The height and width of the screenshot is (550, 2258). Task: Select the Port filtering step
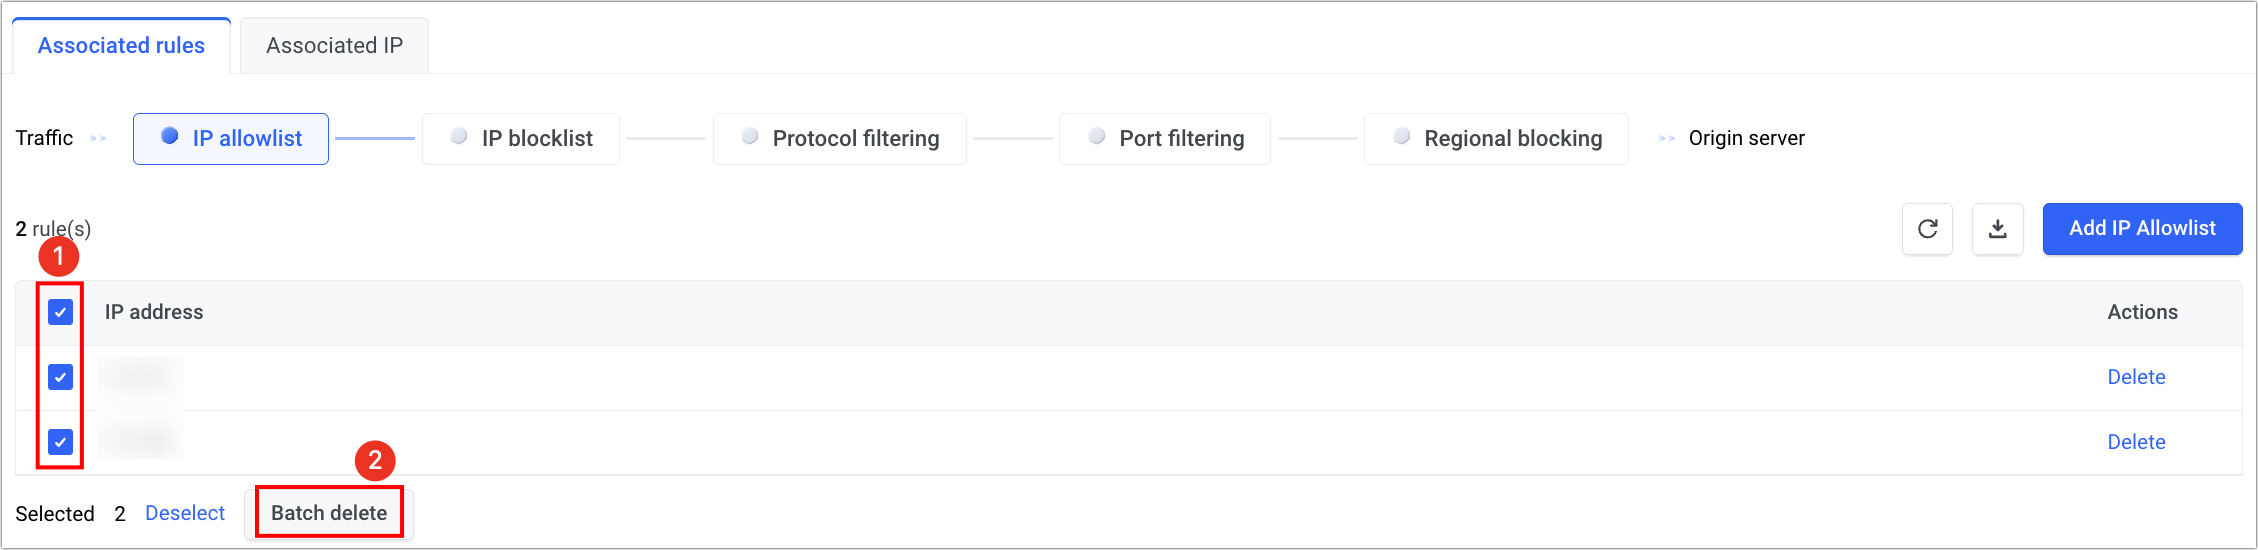pos(1165,139)
